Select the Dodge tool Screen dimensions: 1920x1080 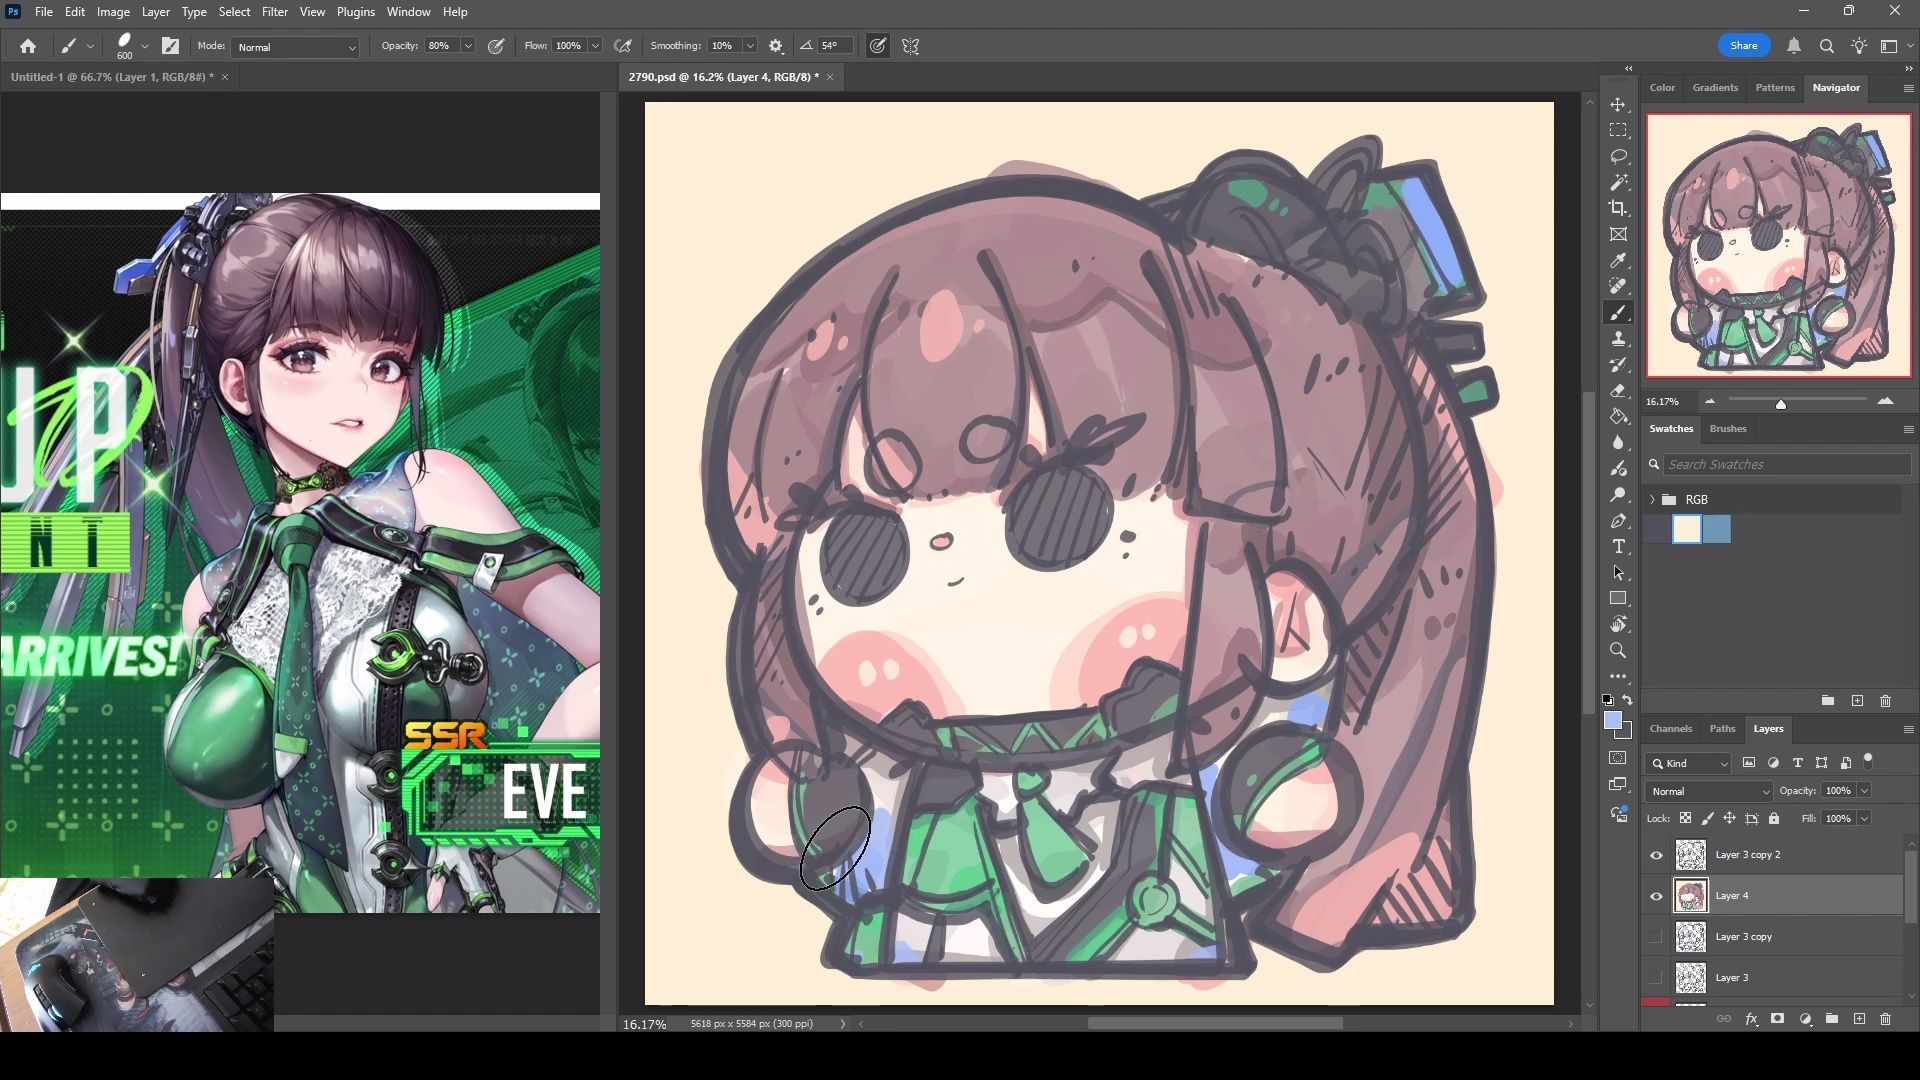tap(1618, 495)
